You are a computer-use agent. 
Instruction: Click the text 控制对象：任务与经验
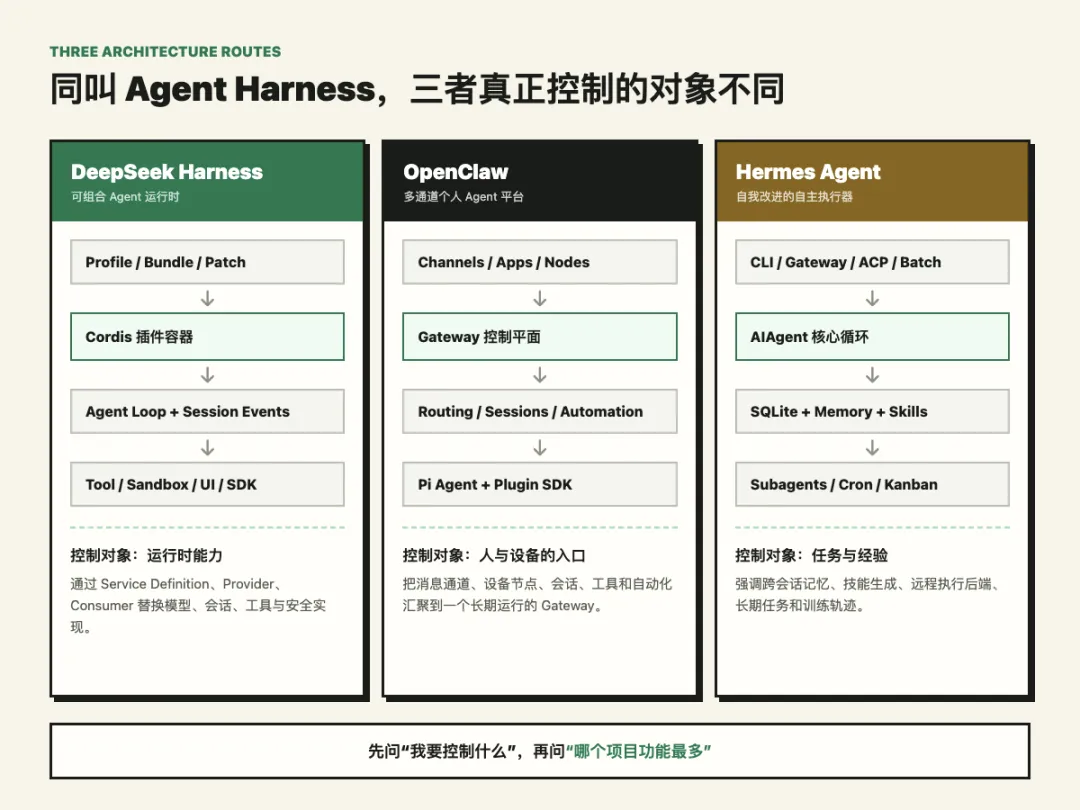coord(811,555)
